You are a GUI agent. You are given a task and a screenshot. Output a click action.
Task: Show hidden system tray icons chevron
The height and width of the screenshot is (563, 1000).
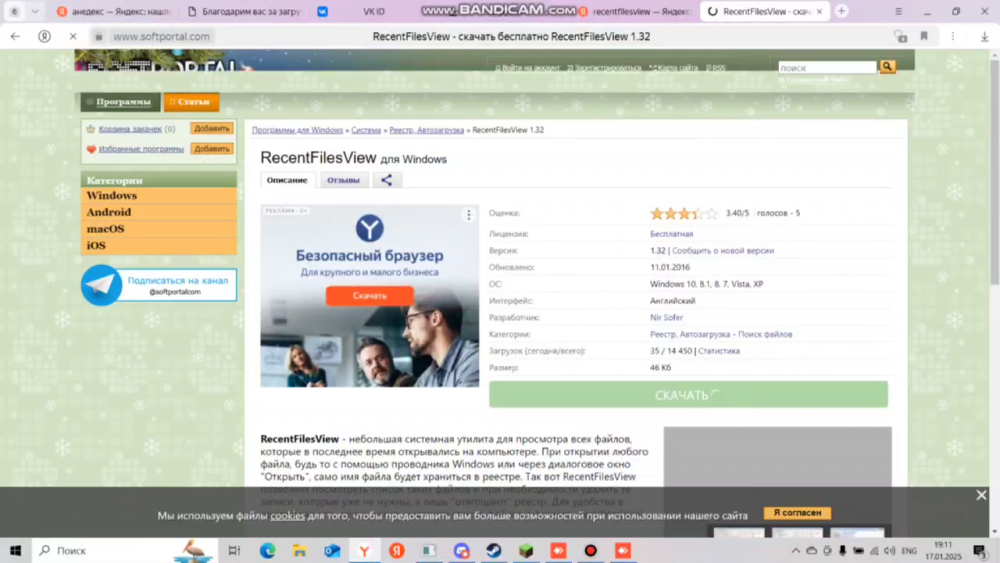tap(795, 551)
